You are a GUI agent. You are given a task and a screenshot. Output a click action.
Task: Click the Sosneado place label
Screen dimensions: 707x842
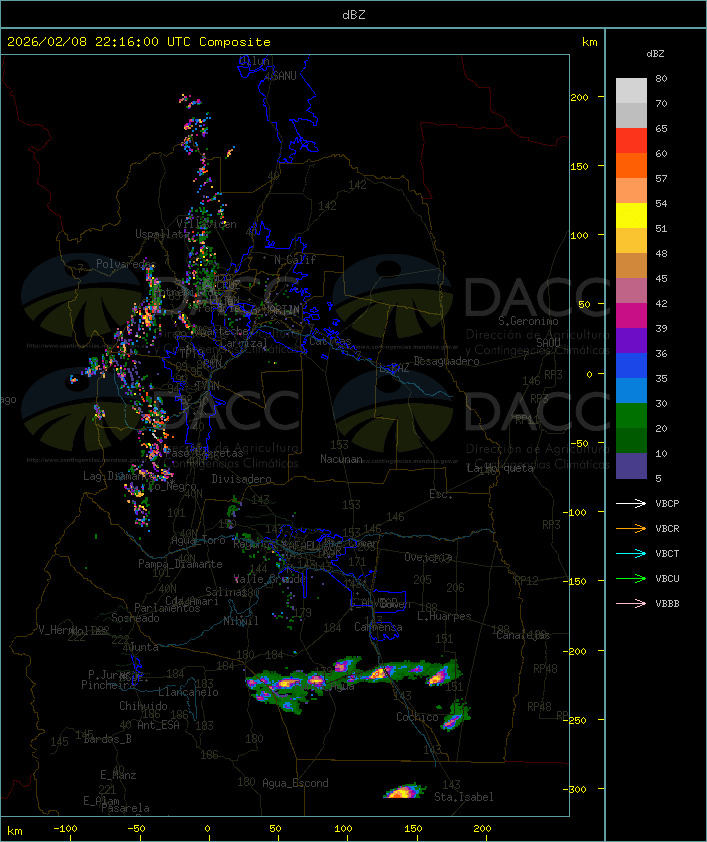pos(135,618)
